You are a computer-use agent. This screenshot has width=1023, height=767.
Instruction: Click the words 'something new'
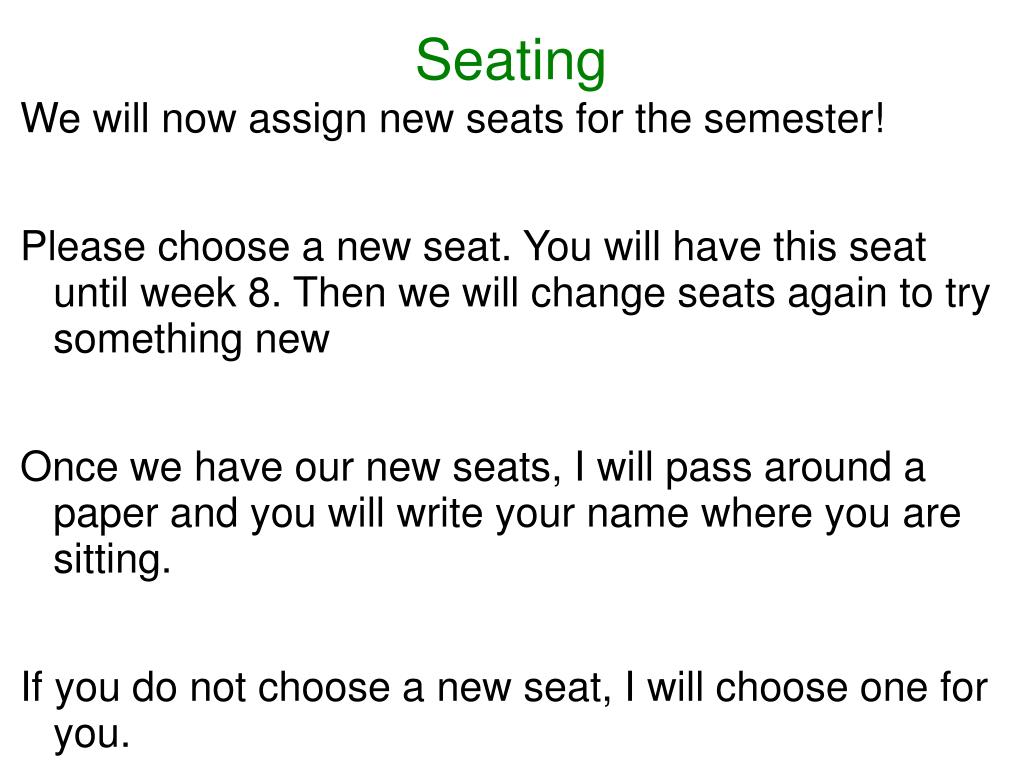(191, 339)
